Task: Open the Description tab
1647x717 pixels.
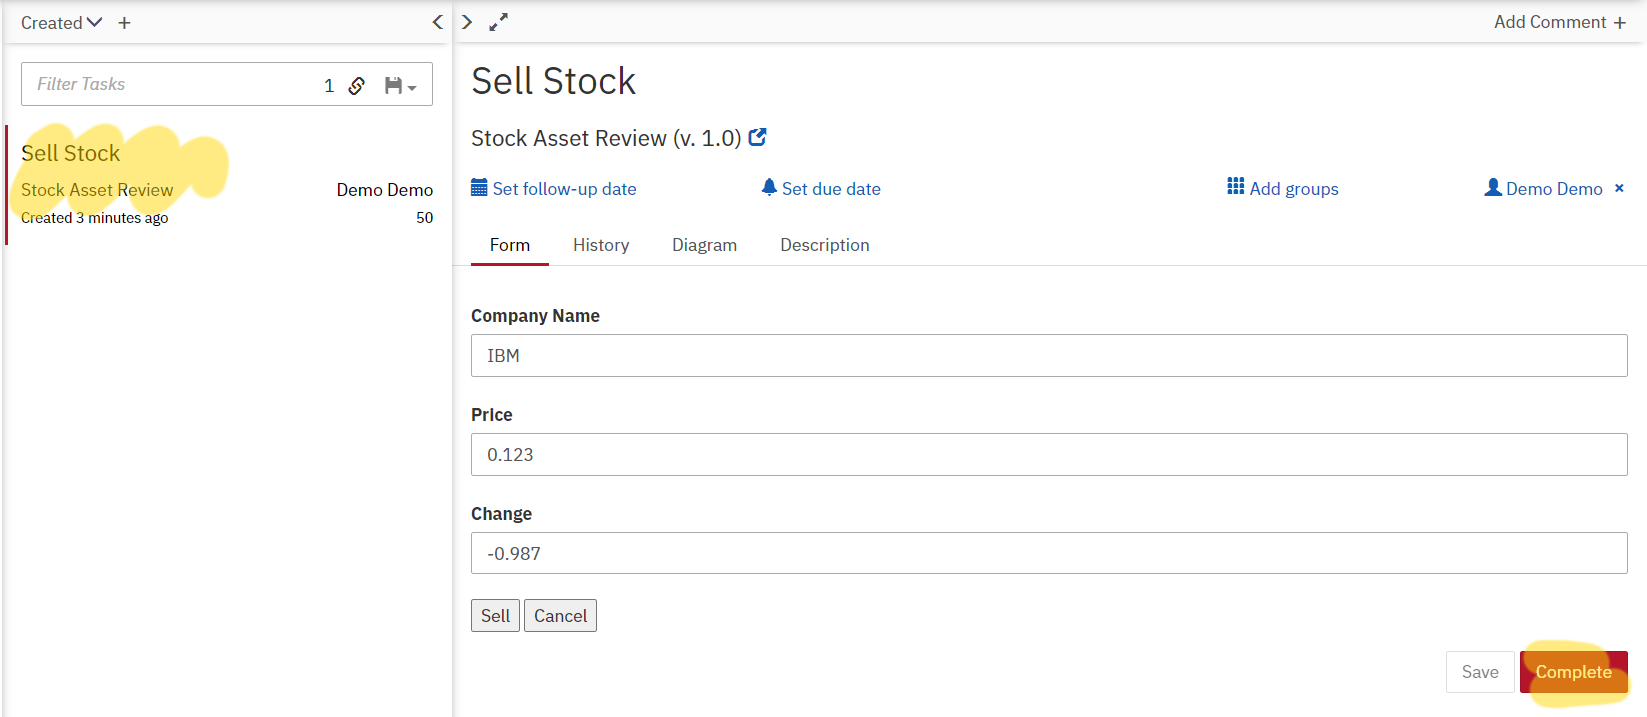Action: [825, 245]
